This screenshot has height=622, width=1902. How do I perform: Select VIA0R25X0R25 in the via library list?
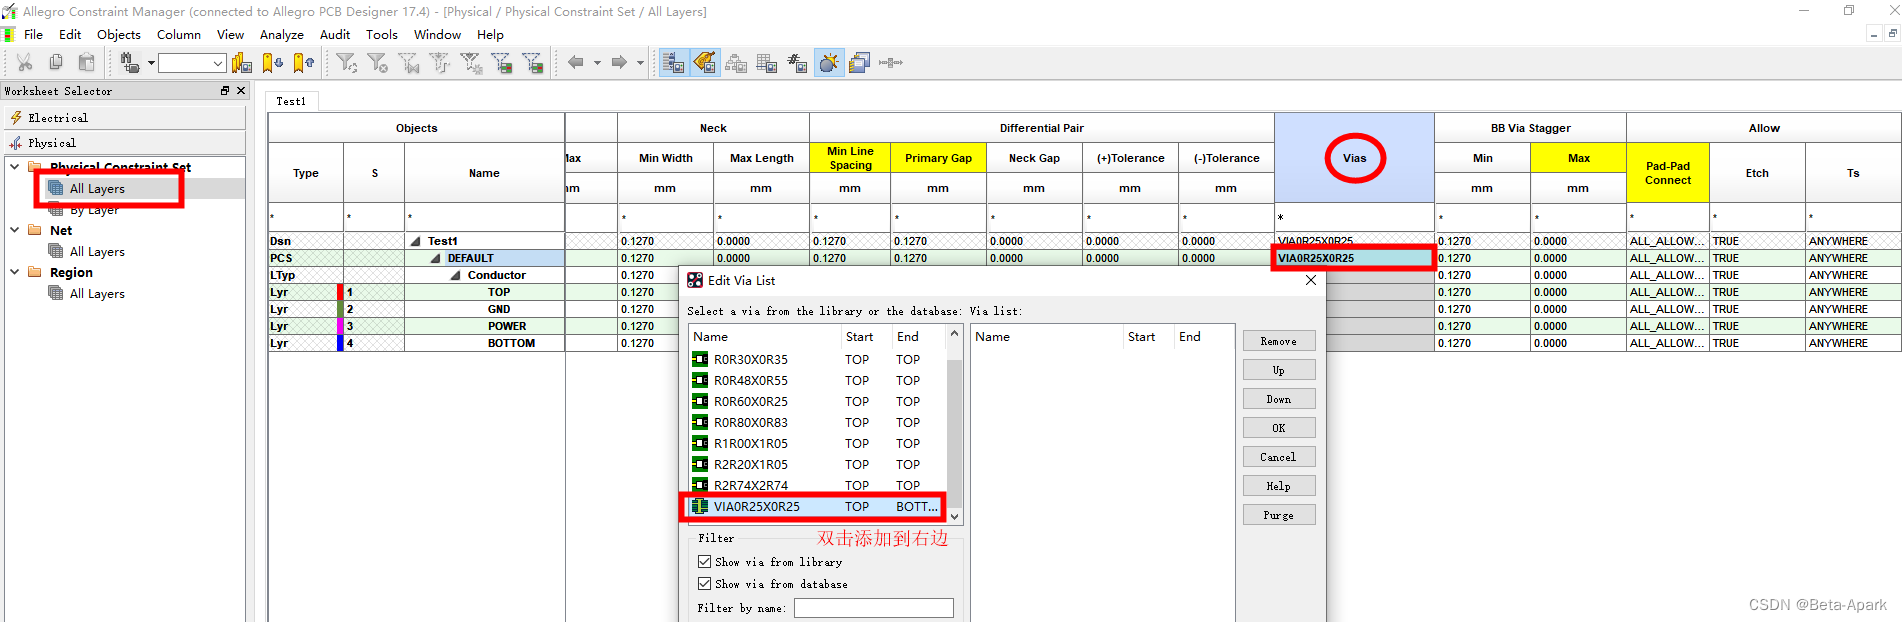[x=757, y=507]
